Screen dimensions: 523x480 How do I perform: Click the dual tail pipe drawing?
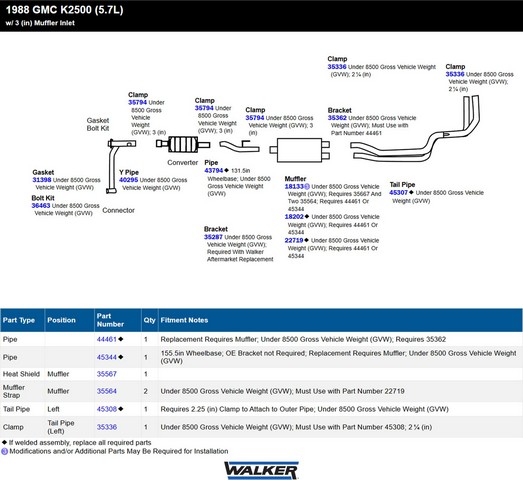coord(415,129)
